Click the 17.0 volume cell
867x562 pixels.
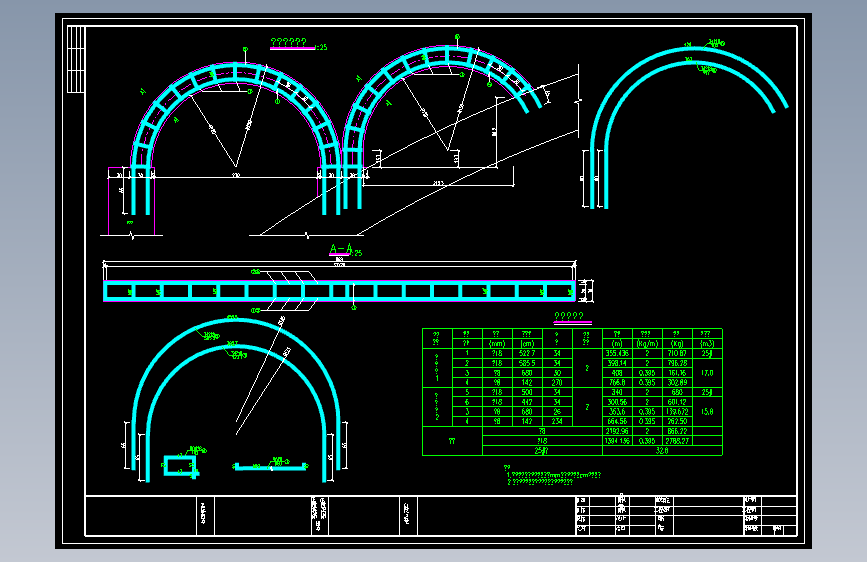(x=707, y=373)
